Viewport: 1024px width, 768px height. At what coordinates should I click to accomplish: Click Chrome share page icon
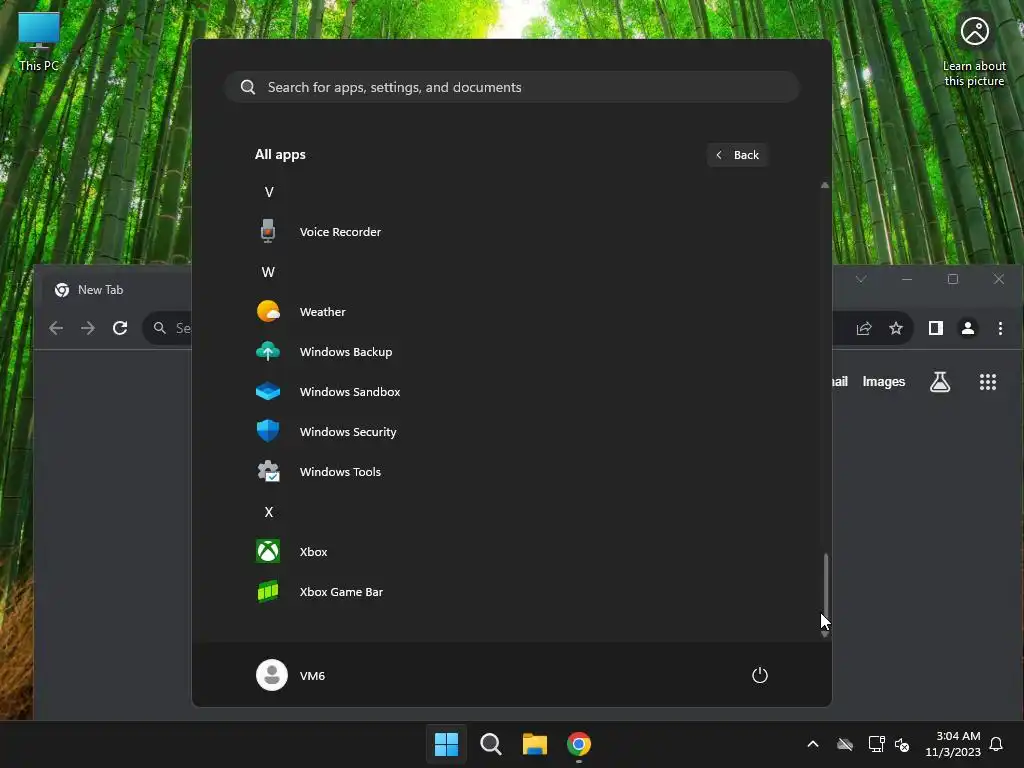tap(864, 328)
